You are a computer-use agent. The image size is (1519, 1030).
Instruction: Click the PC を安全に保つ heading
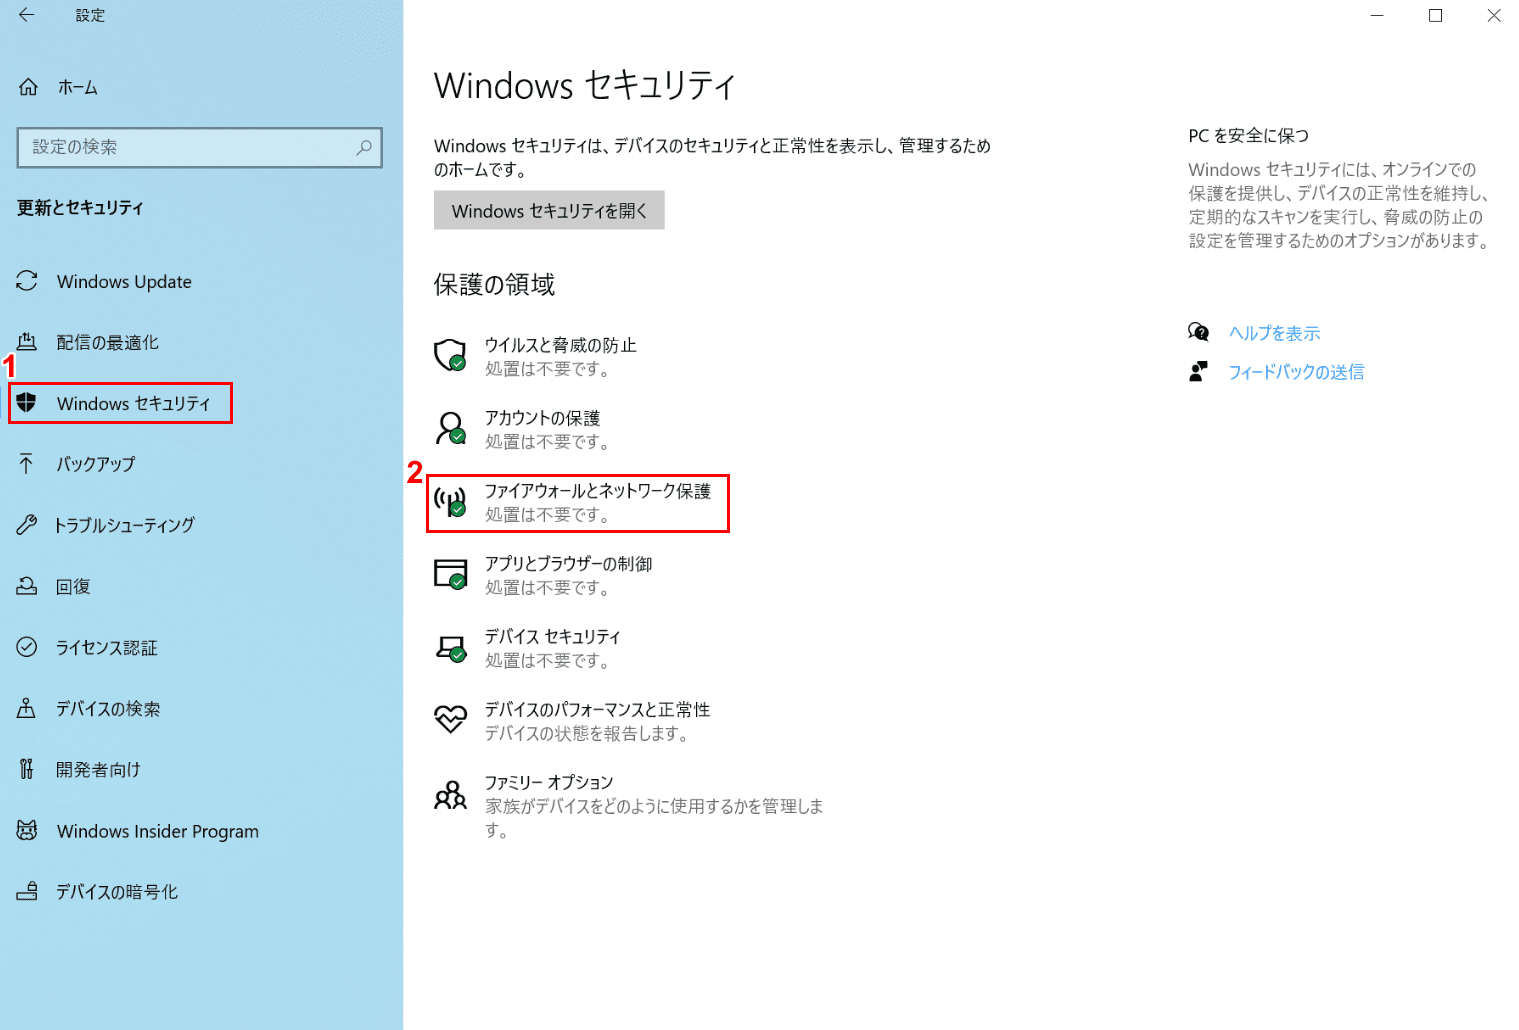1248,135
